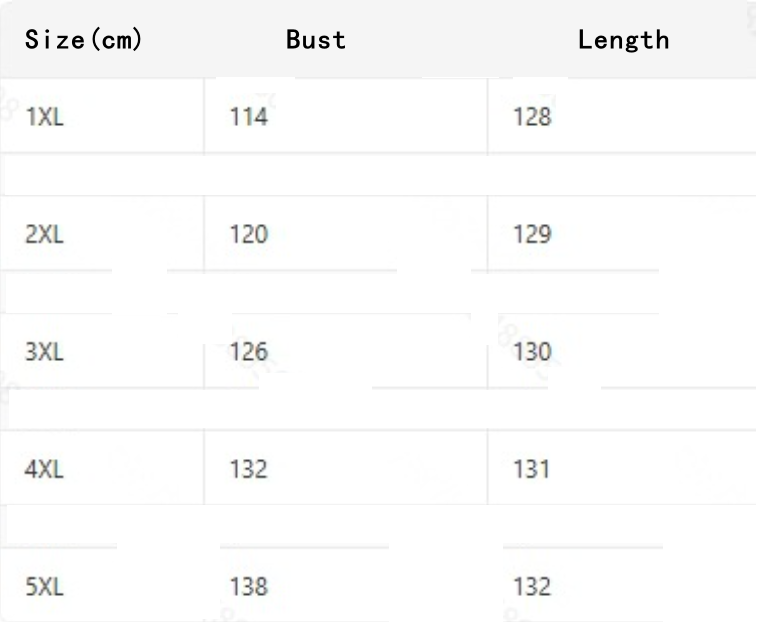Pick the 5XL length measurement 132
Viewport: 768px width, 622px height.
click(531, 587)
